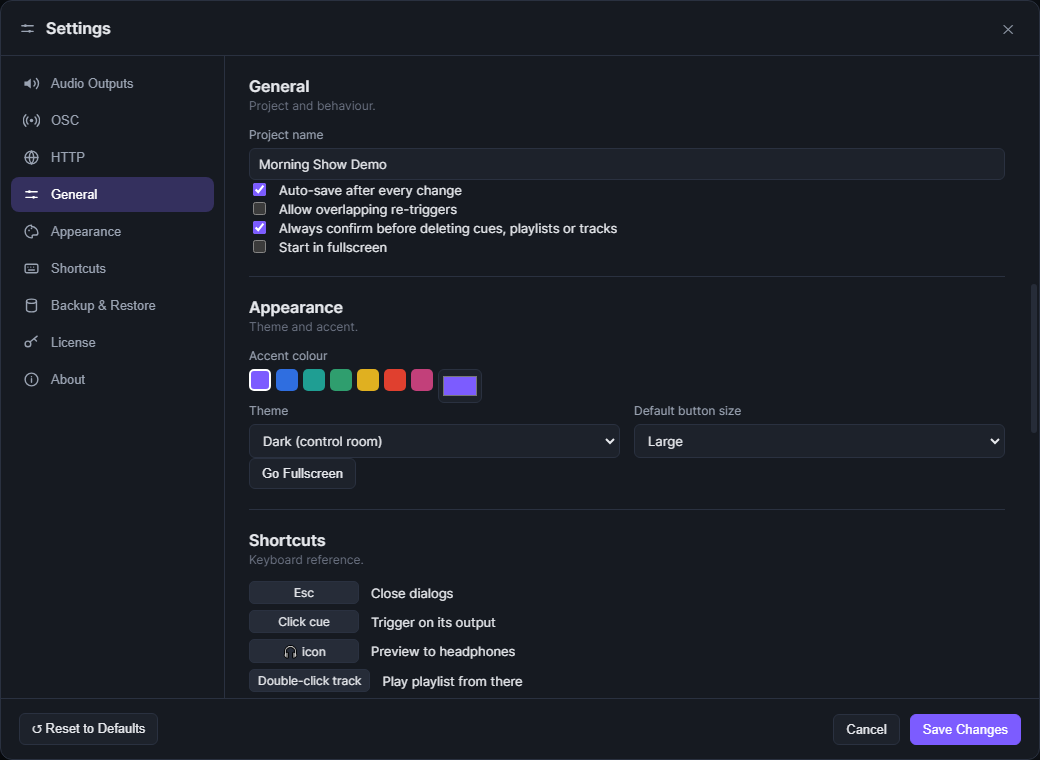
Task: Select the teal accent colour swatch
Action: click(x=314, y=380)
